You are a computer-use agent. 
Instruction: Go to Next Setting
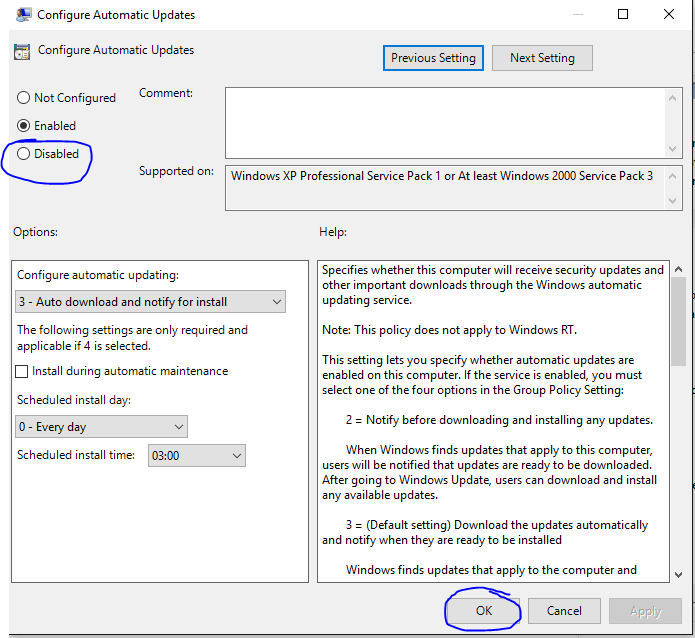(x=542, y=58)
